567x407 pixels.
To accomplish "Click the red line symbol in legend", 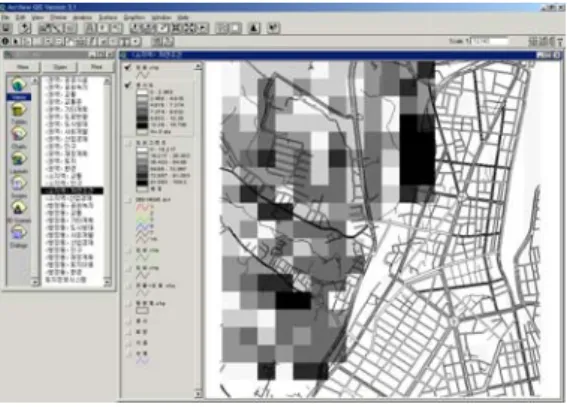I will coord(142,207).
